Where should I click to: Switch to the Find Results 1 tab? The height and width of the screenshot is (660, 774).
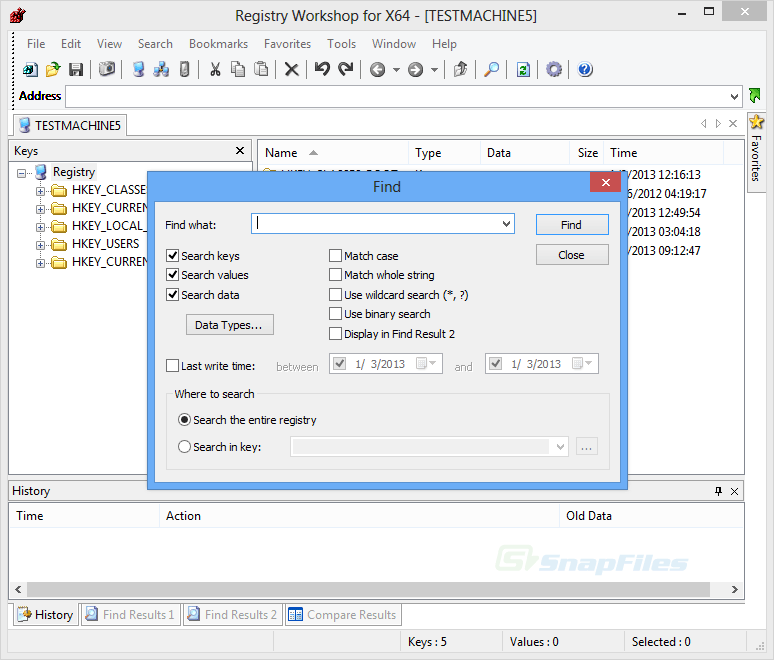click(x=130, y=615)
